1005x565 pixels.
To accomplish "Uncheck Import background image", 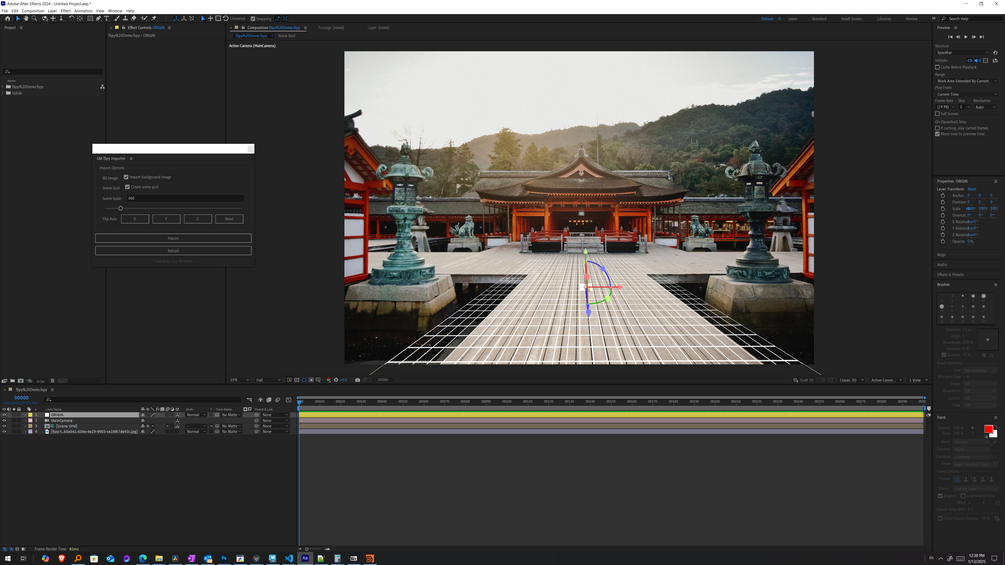I will [x=126, y=177].
